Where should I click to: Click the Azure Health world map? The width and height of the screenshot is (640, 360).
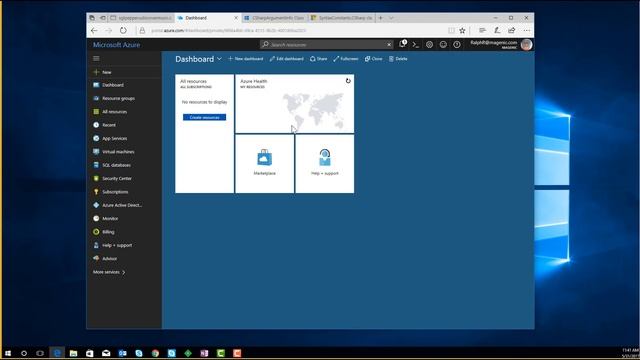click(x=313, y=110)
